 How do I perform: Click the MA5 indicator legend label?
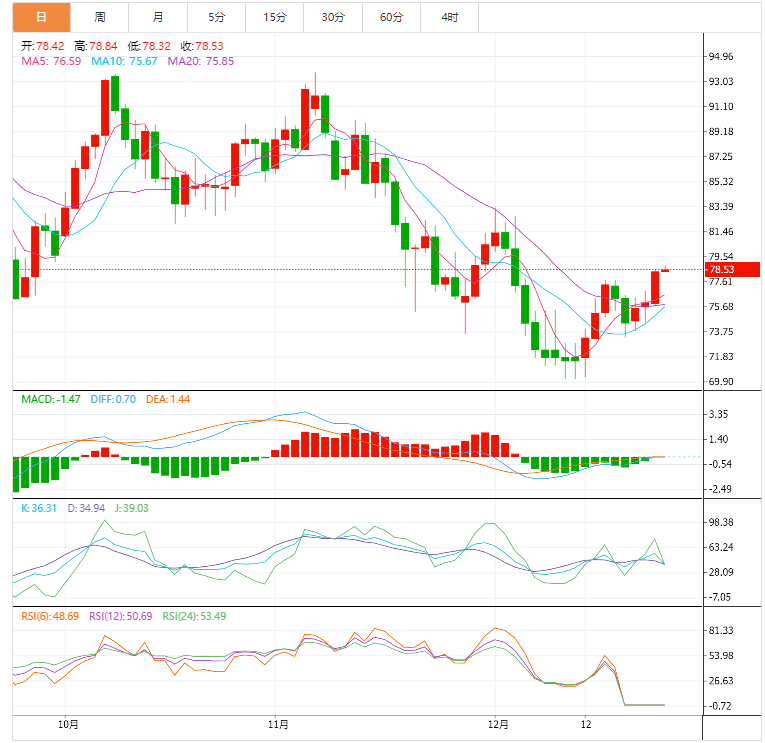coord(50,61)
